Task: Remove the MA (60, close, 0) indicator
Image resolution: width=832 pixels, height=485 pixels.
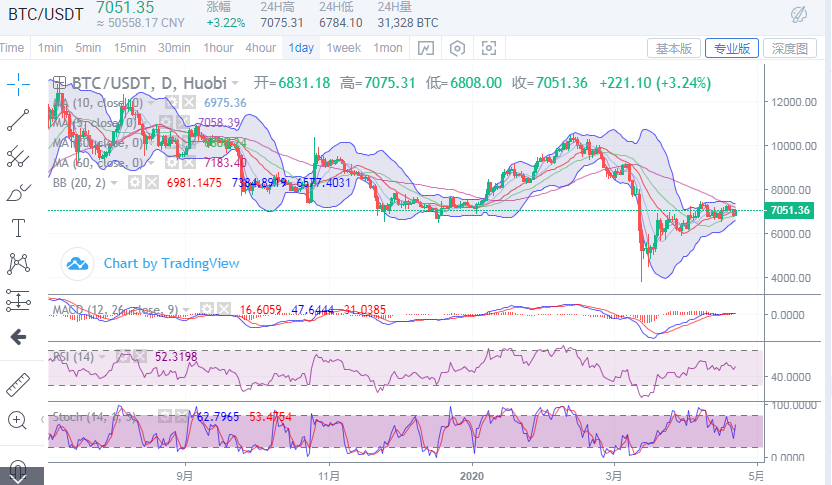Action: 189,162
